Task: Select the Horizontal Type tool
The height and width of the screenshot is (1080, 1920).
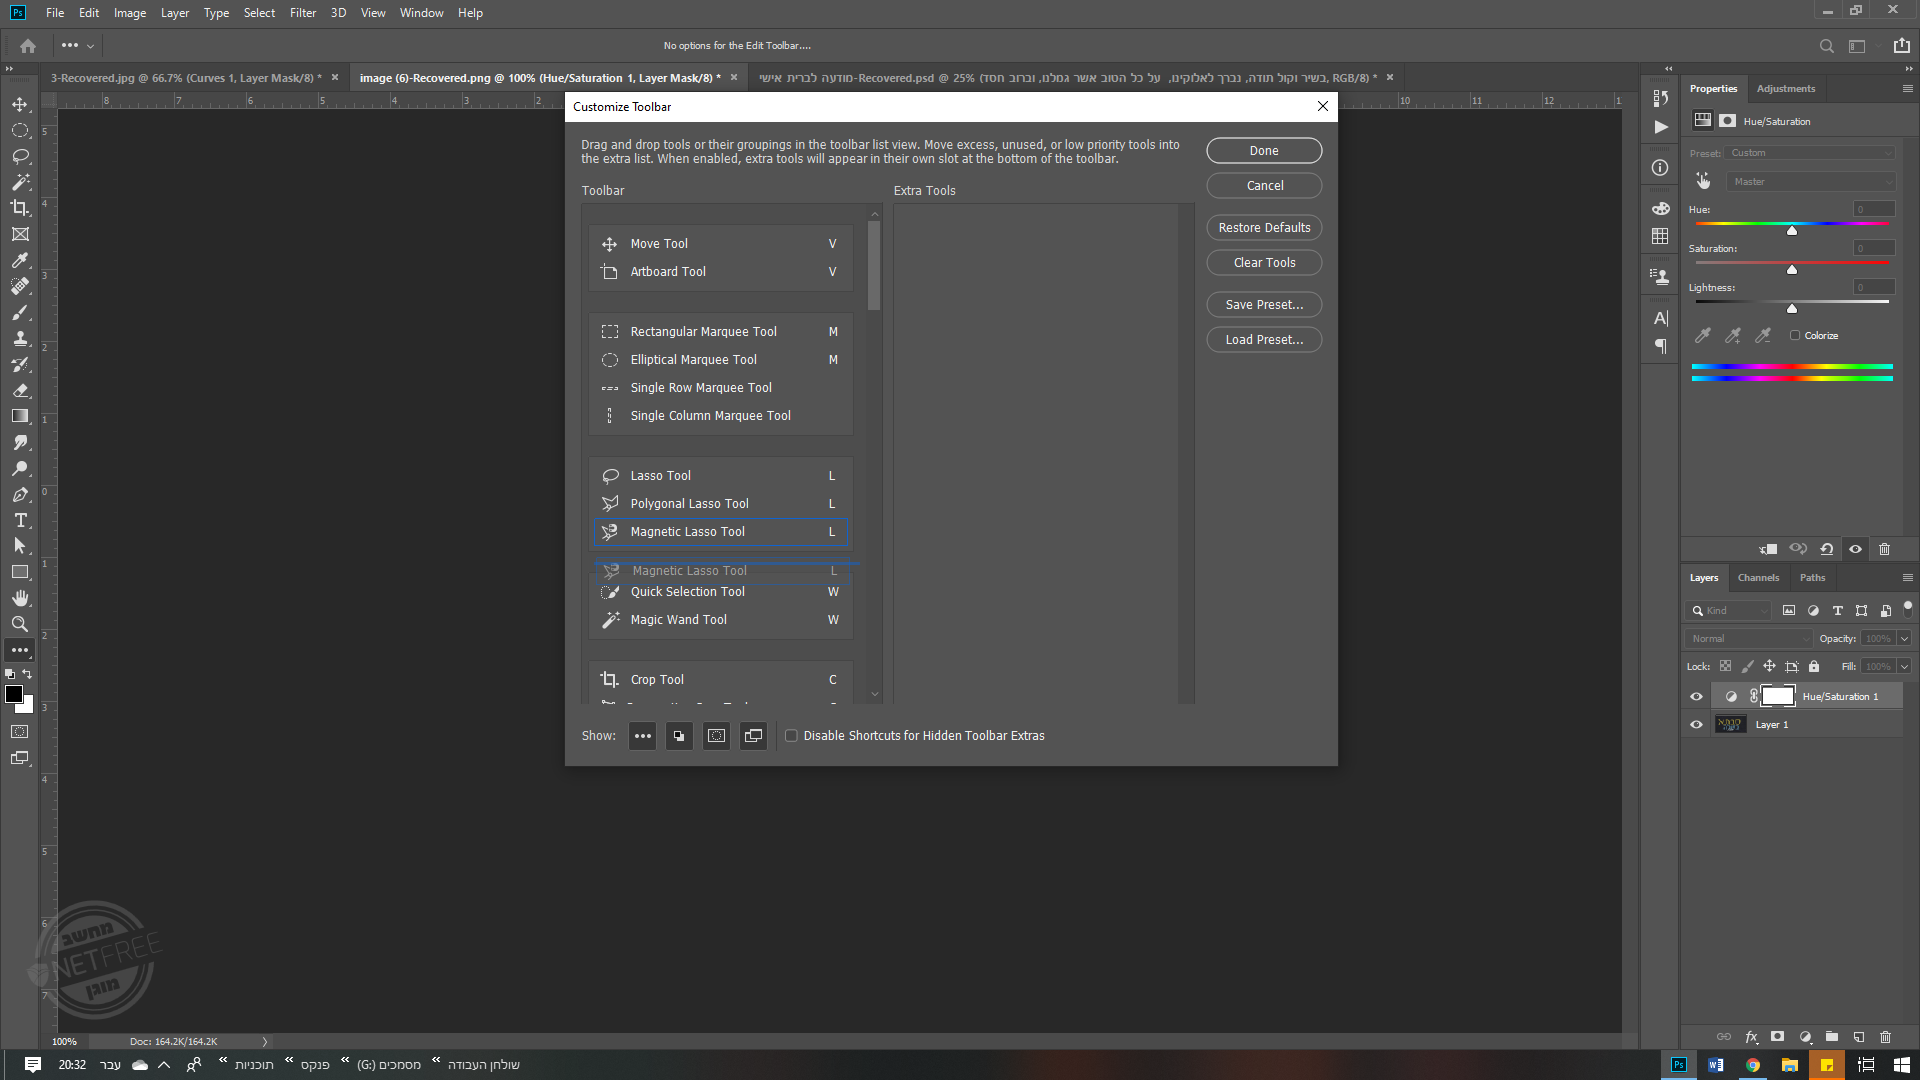Action: coord(20,520)
